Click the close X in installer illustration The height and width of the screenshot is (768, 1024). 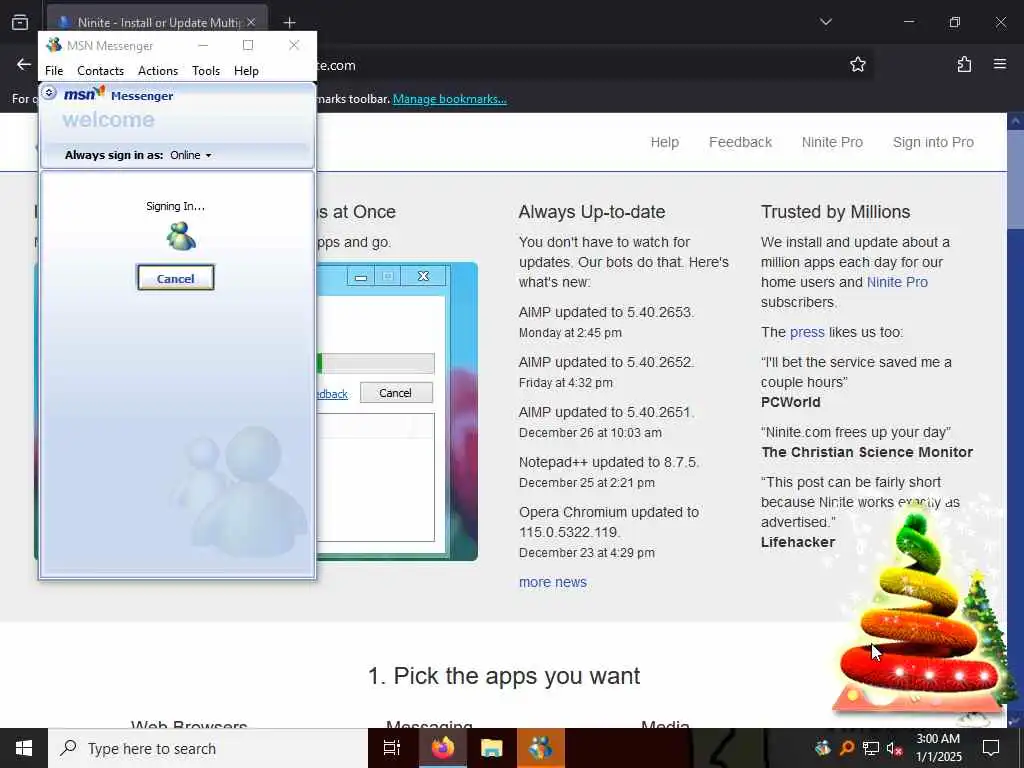pos(423,276)
